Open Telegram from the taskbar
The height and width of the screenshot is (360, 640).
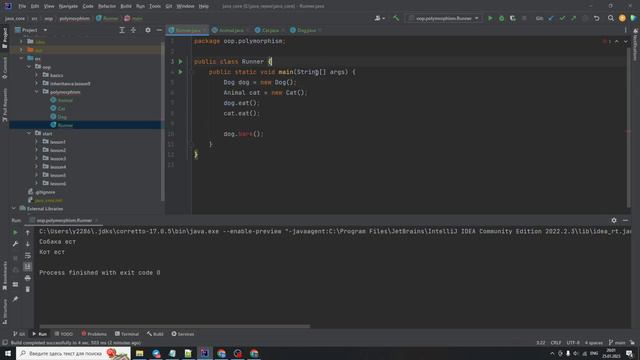click(x=156, y=353)
